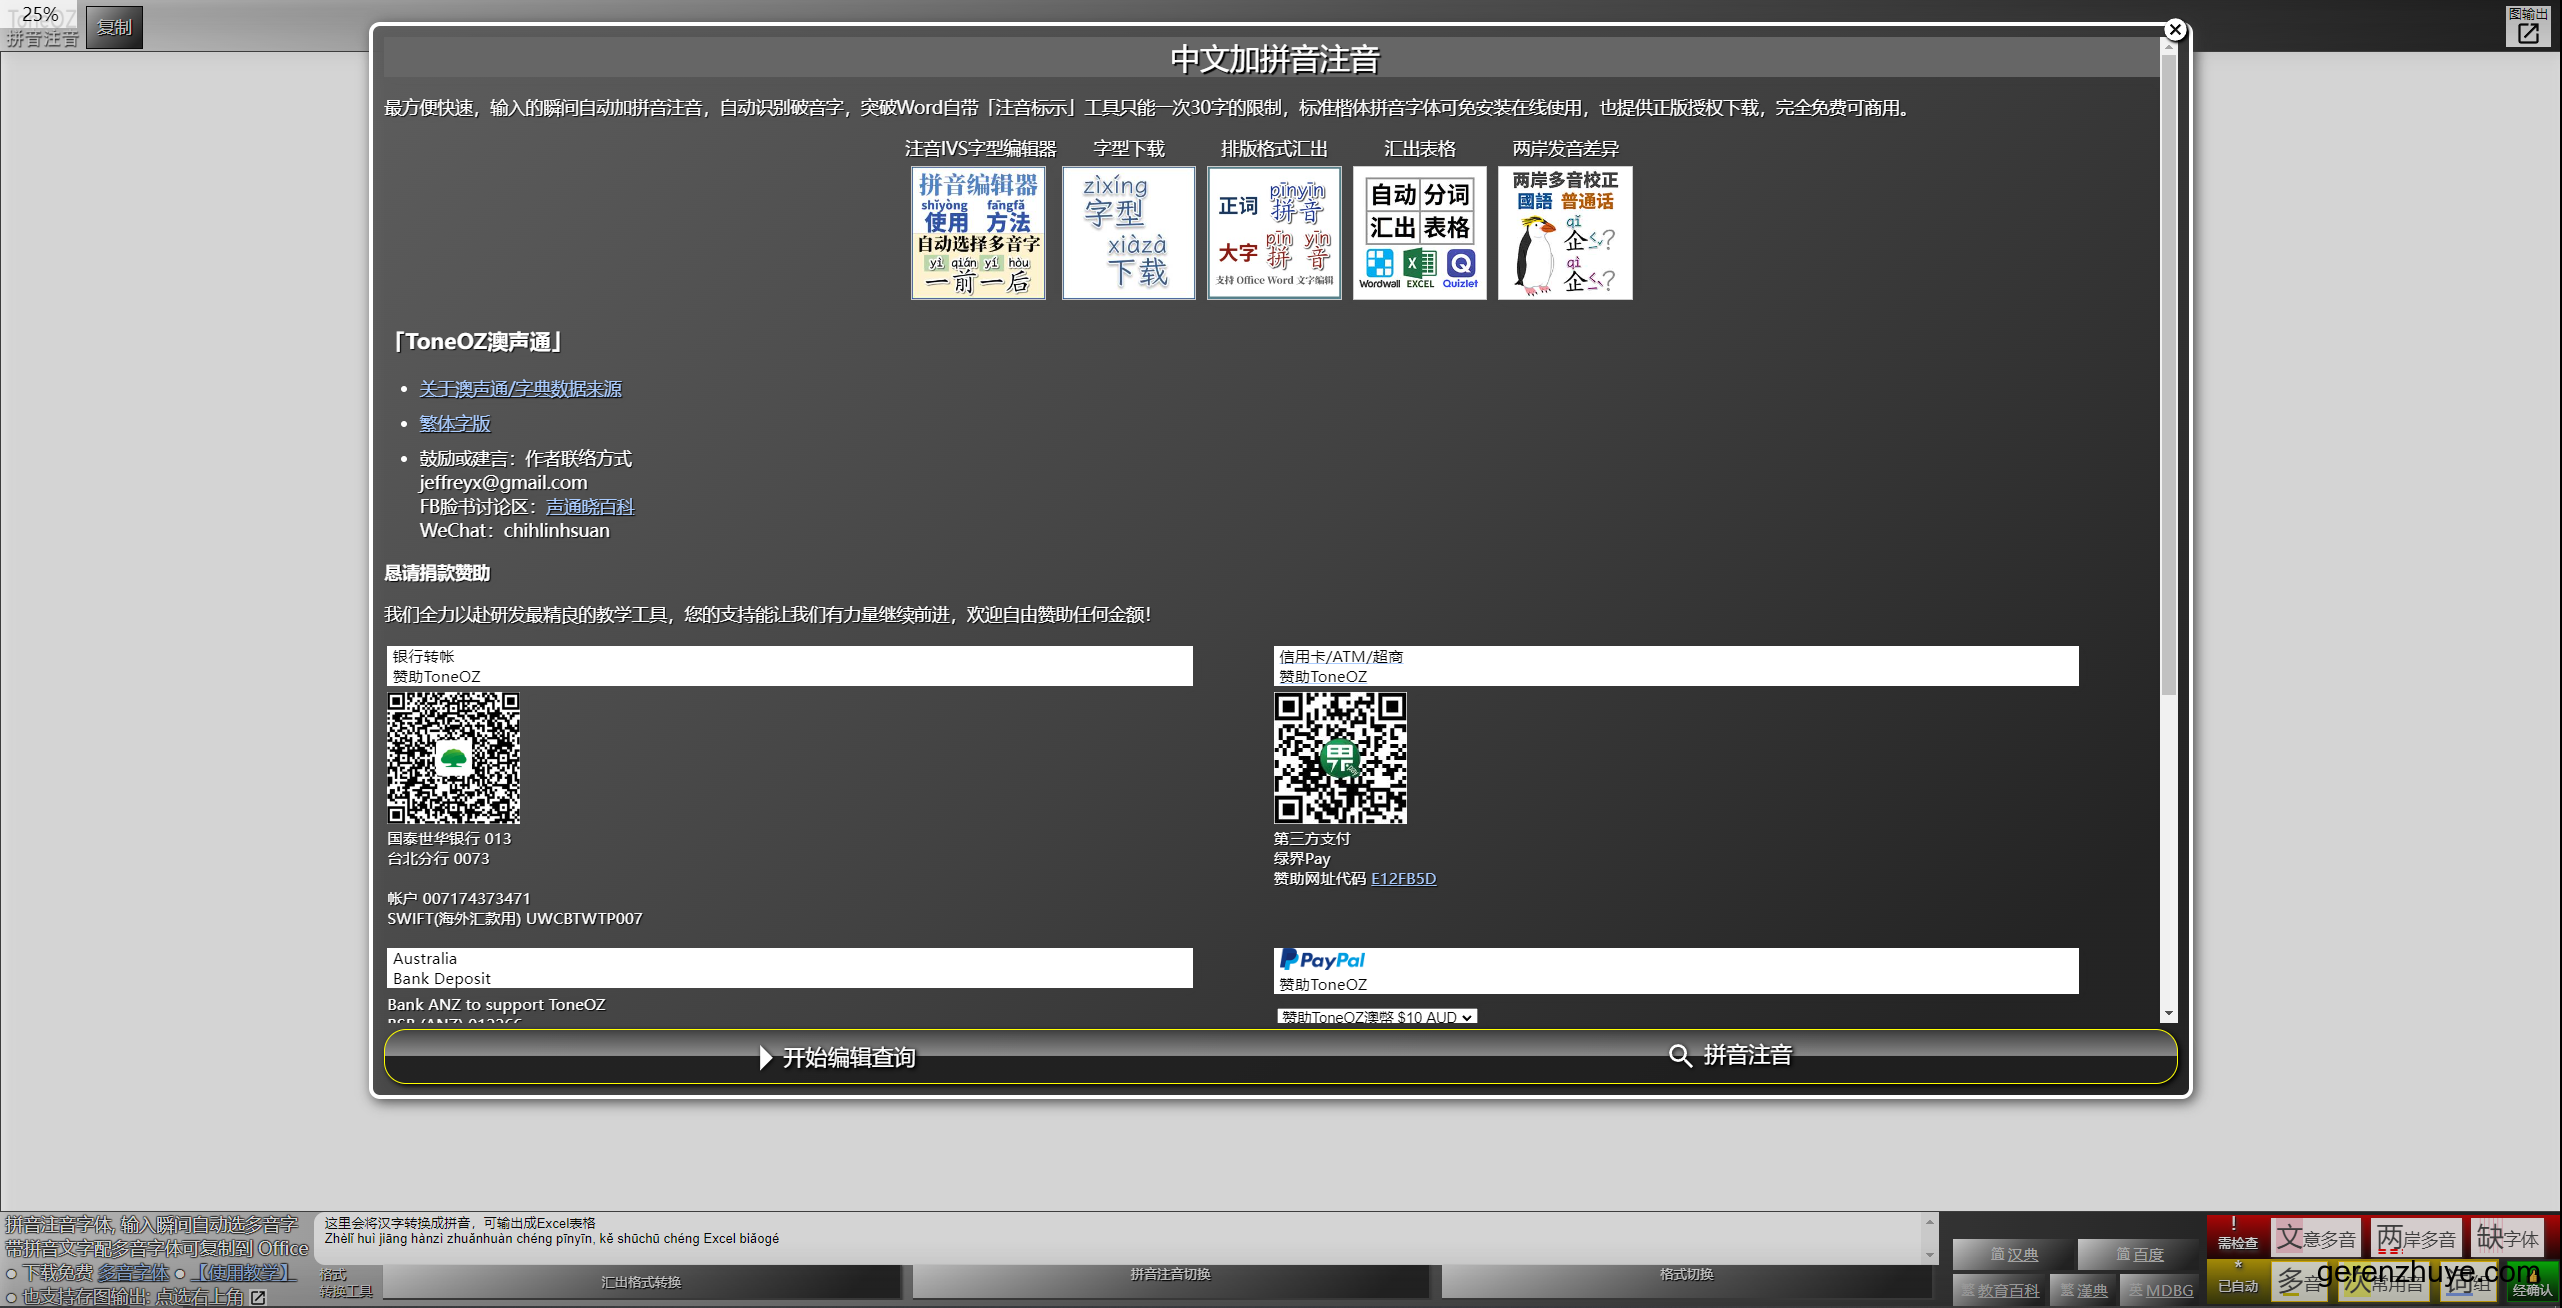This screenshot has height=1308, width=2562.
Task: Toggle the 文意多音 highlight button
Action: click(x=2316, y=1238)
